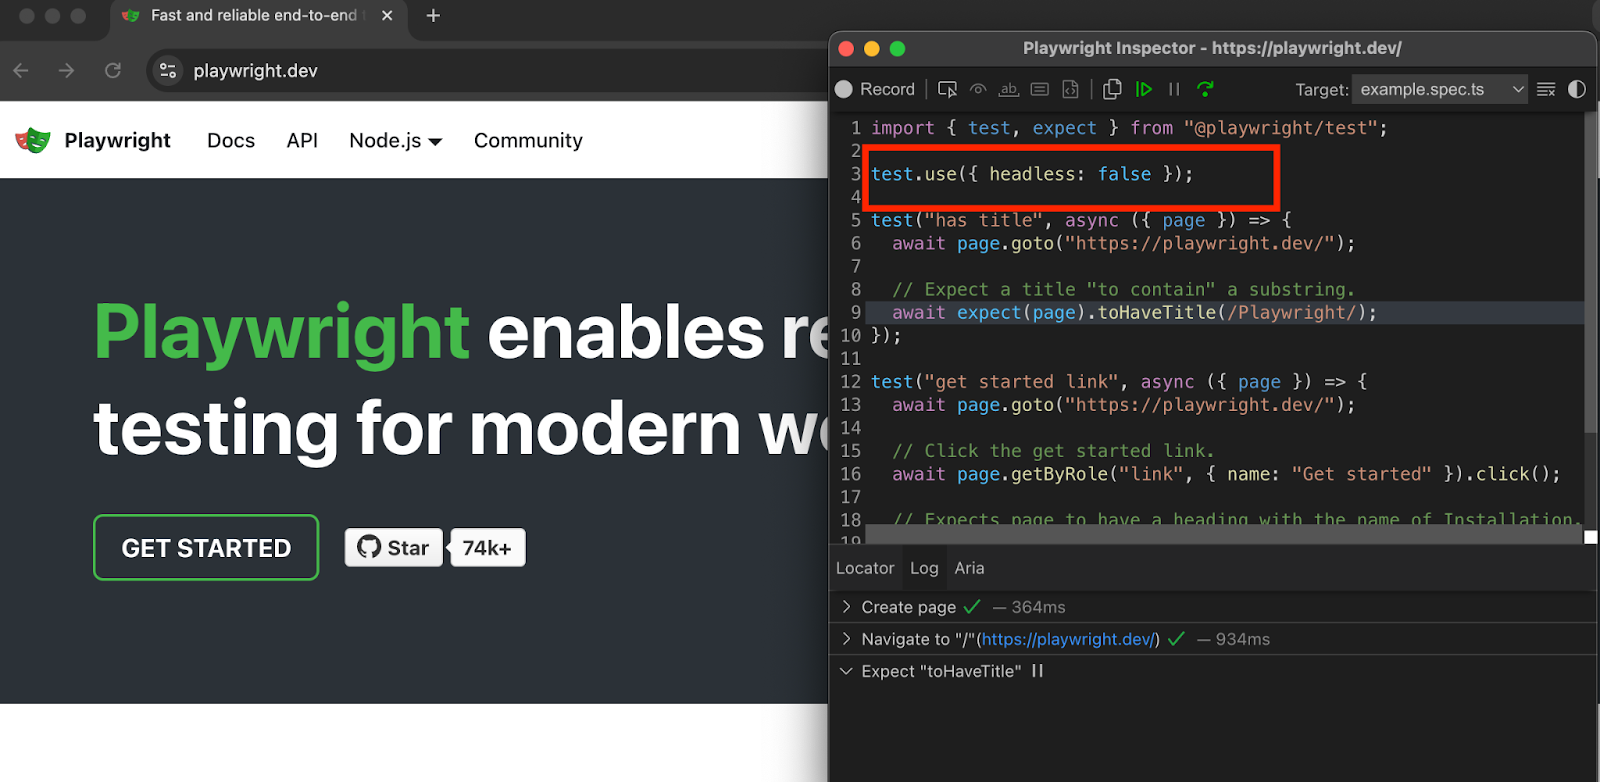Switch to the Aria tab
The width and height of the screenshot is (1600, 782).
(969, 568)
